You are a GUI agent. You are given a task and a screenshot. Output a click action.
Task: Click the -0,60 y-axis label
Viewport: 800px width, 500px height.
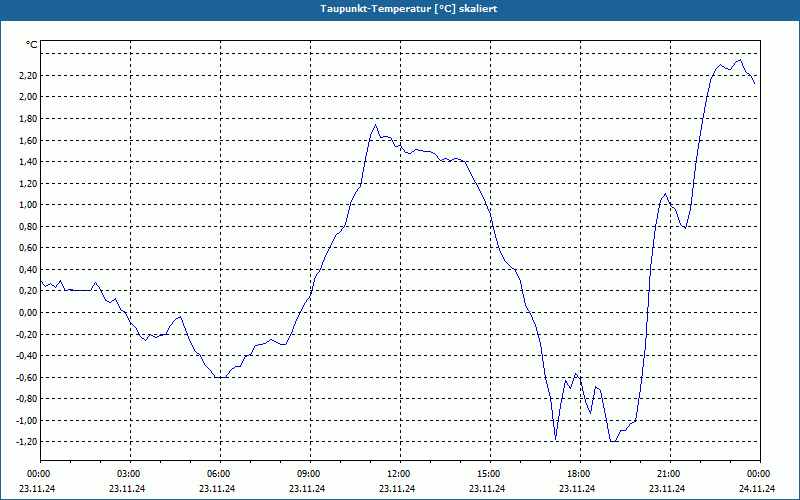[28, 378]
